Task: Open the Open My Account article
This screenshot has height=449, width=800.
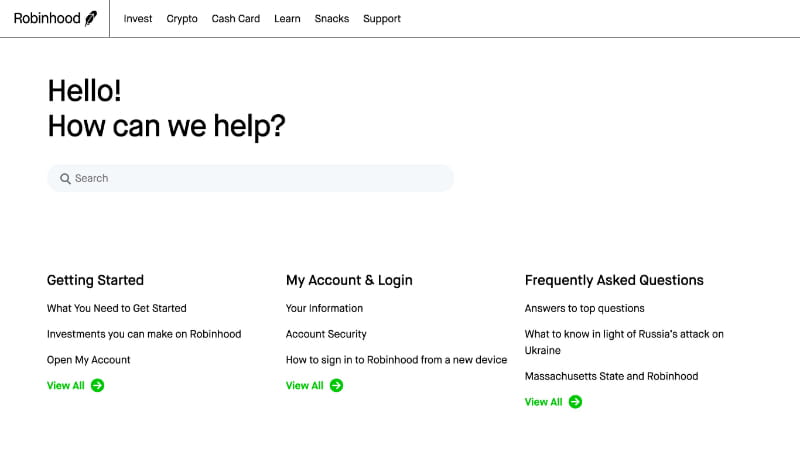Action: point(88,360)
